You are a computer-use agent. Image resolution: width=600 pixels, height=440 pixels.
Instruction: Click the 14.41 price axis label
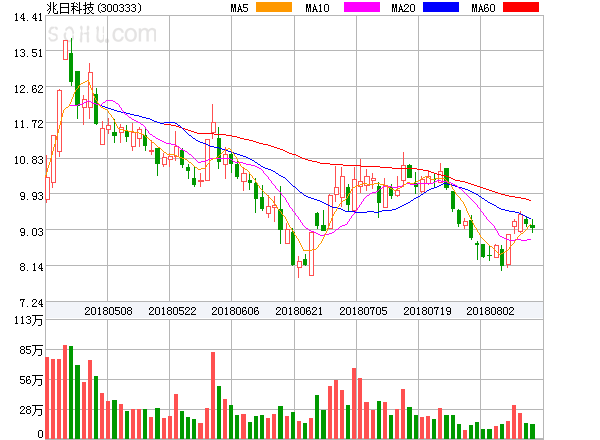pos(28,17)
